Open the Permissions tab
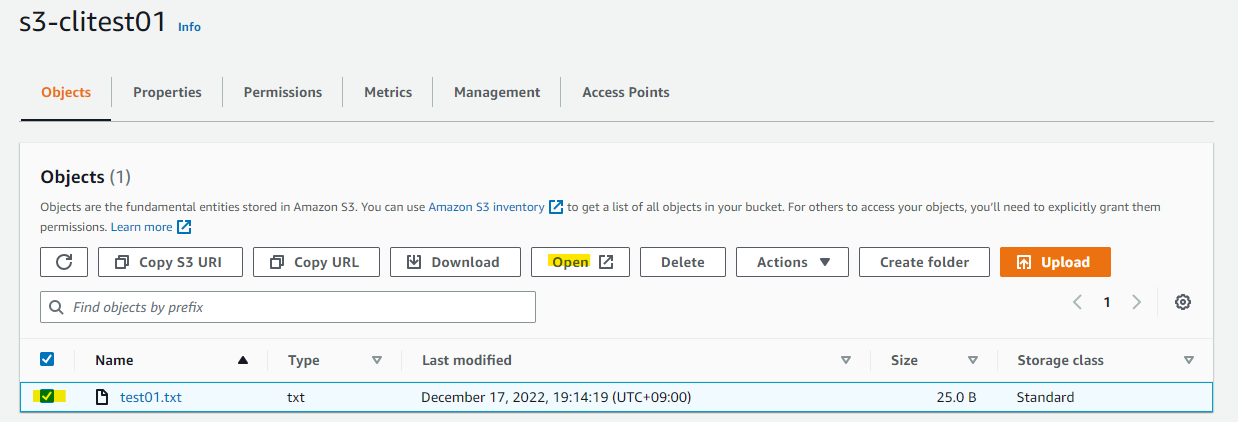This screenshot has height=422, width=1238. [x=283, y=92]
